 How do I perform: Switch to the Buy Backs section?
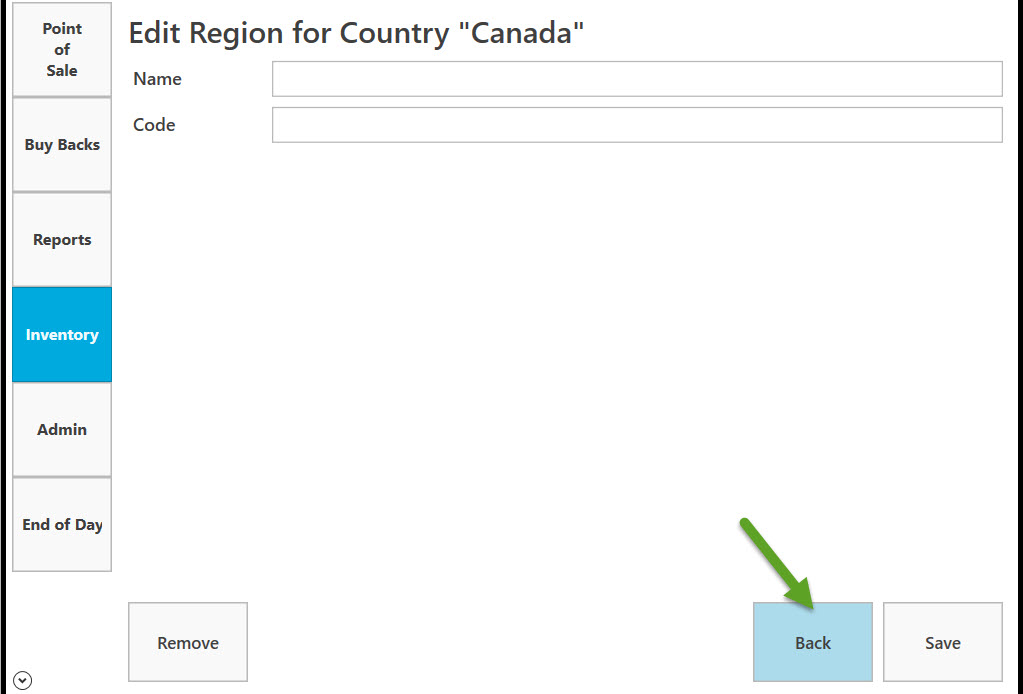[62, 145]
